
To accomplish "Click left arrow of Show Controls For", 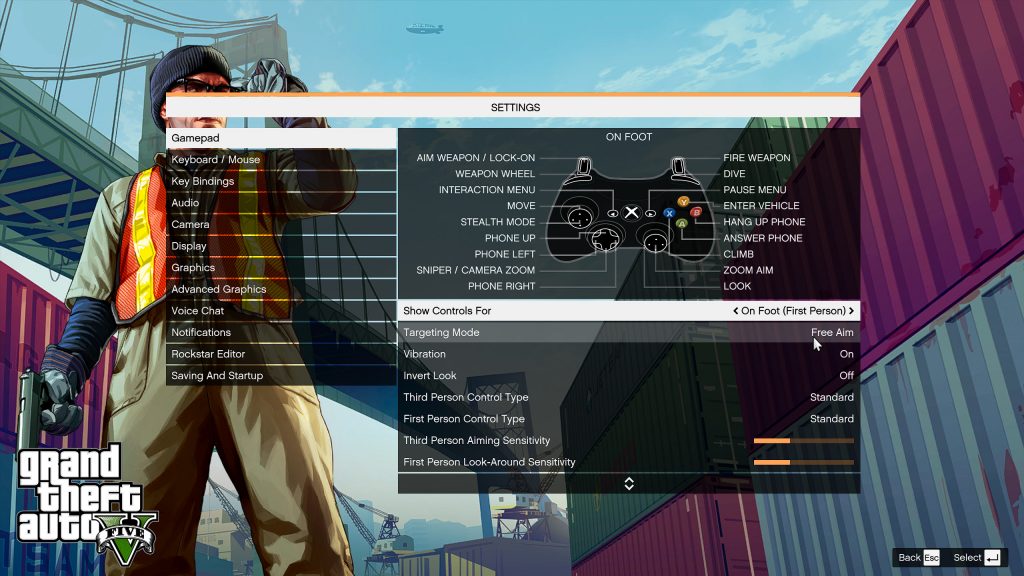I will [735, 311].
